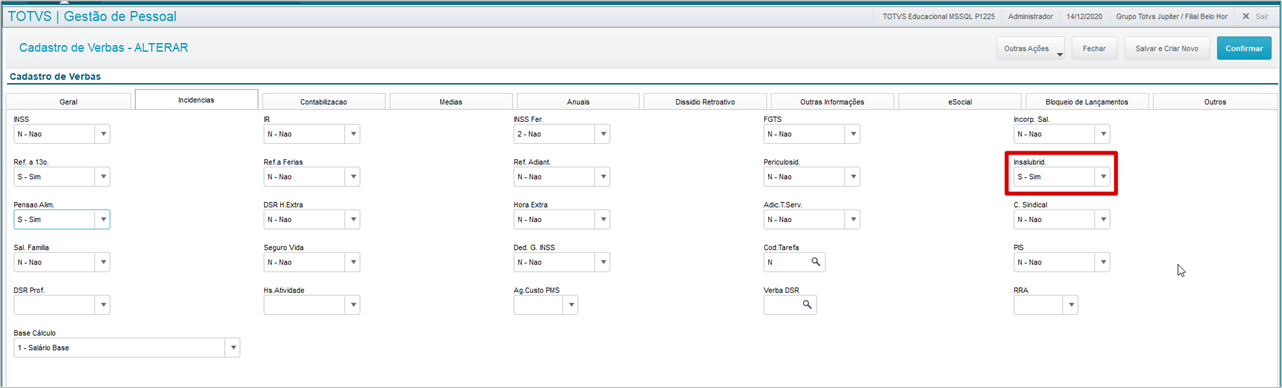Click the Confirmar button
This screenshot has height=388, width=1282.
1244,48
